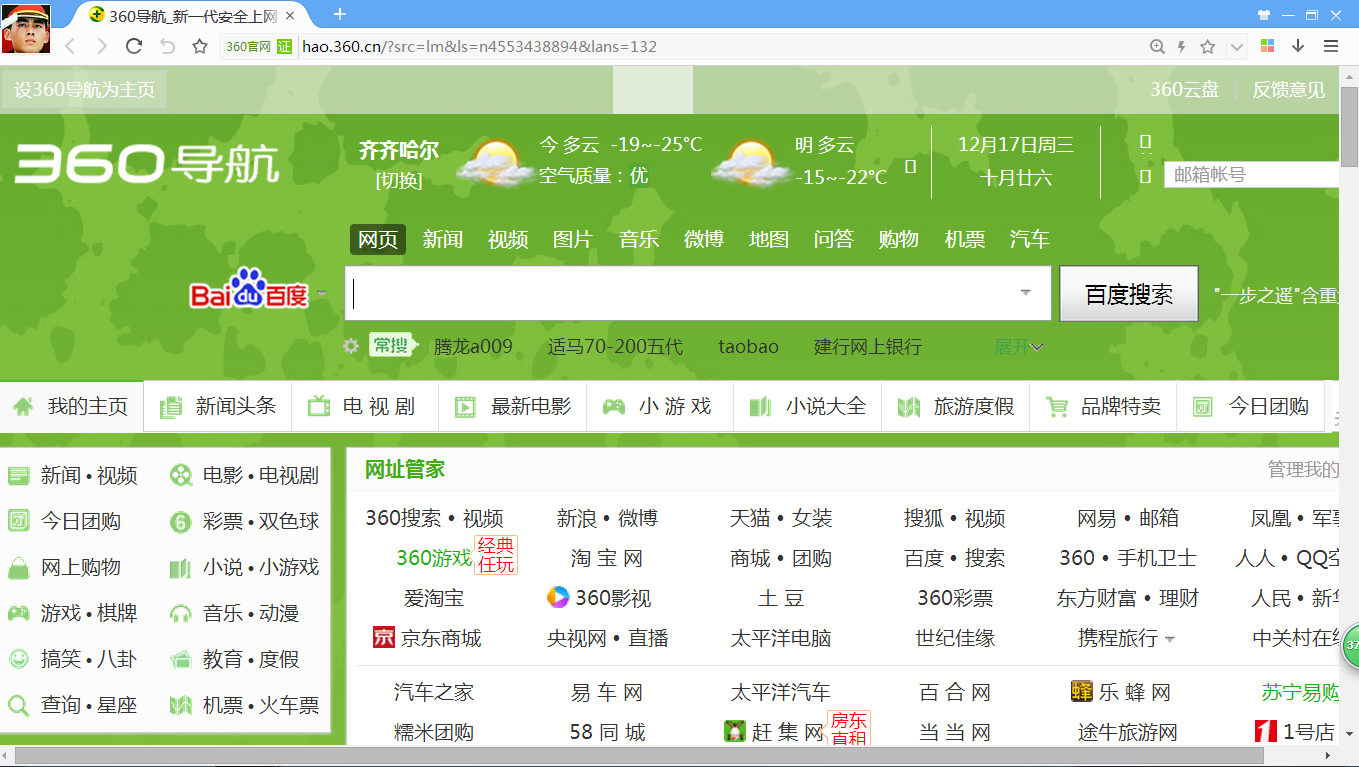
Task: Click the 音乐•动漫 headphones icon
Action: (181, 613)
